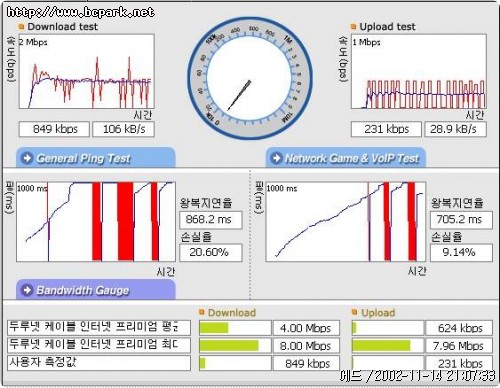Click the 231 kbps upload speed field
This screenshot has height=388, width=500.
click(386, 129)
